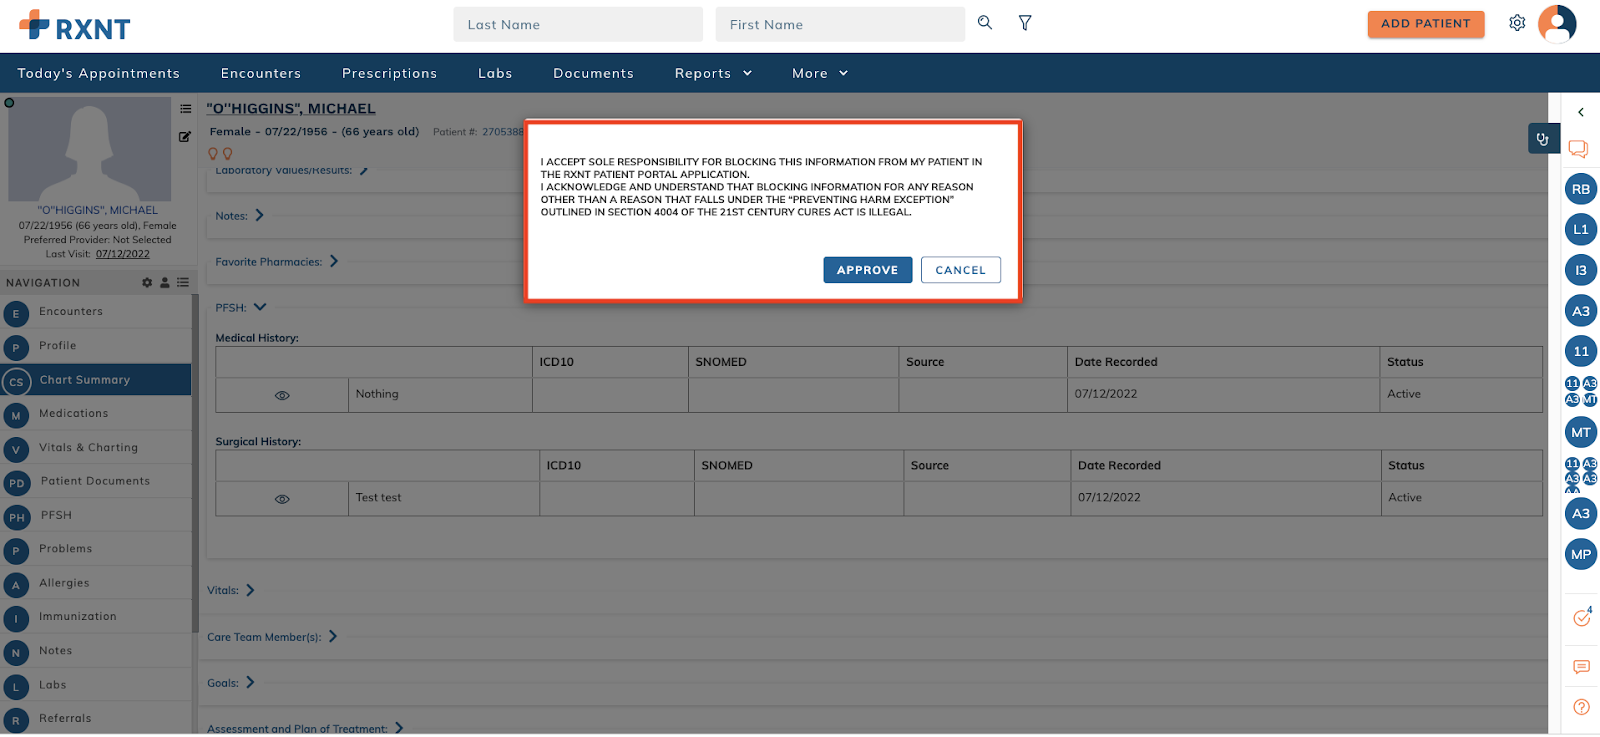This screenshot has width=1600, height=737.
Task: Open the help question mark icon
Action: tap(1581, 707)
